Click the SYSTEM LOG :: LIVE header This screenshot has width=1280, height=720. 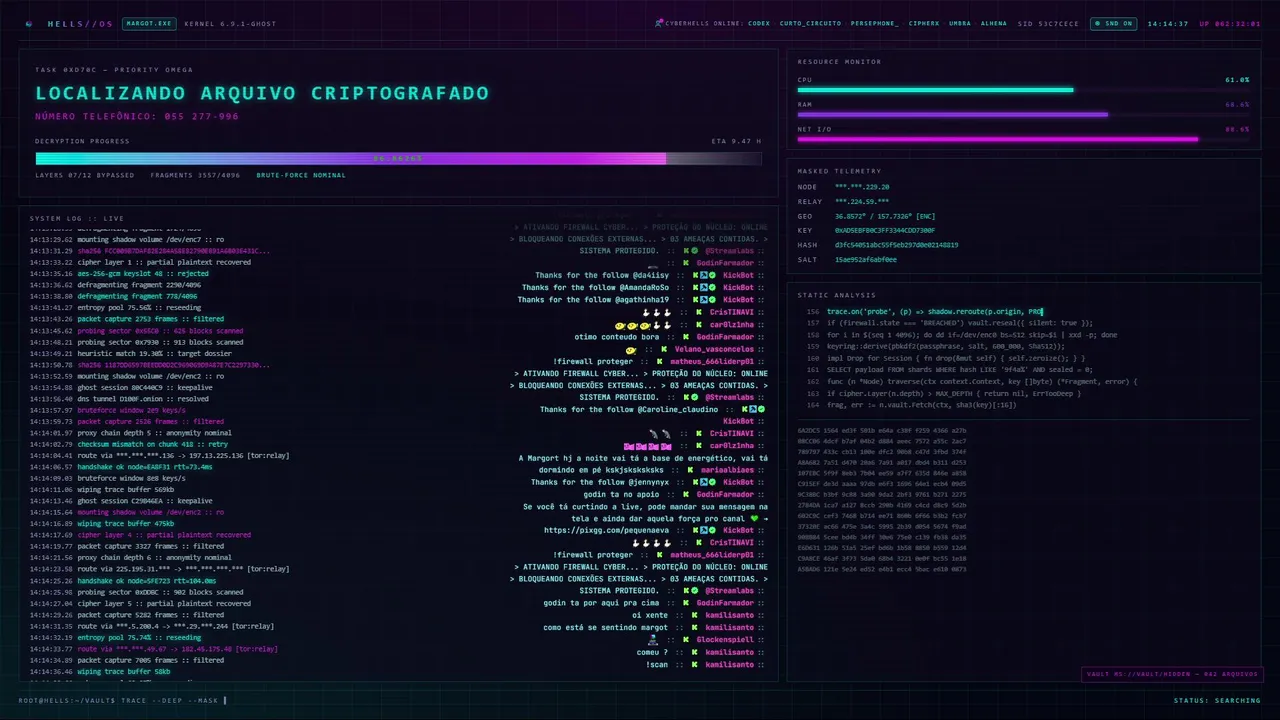(x=77, y=218)
